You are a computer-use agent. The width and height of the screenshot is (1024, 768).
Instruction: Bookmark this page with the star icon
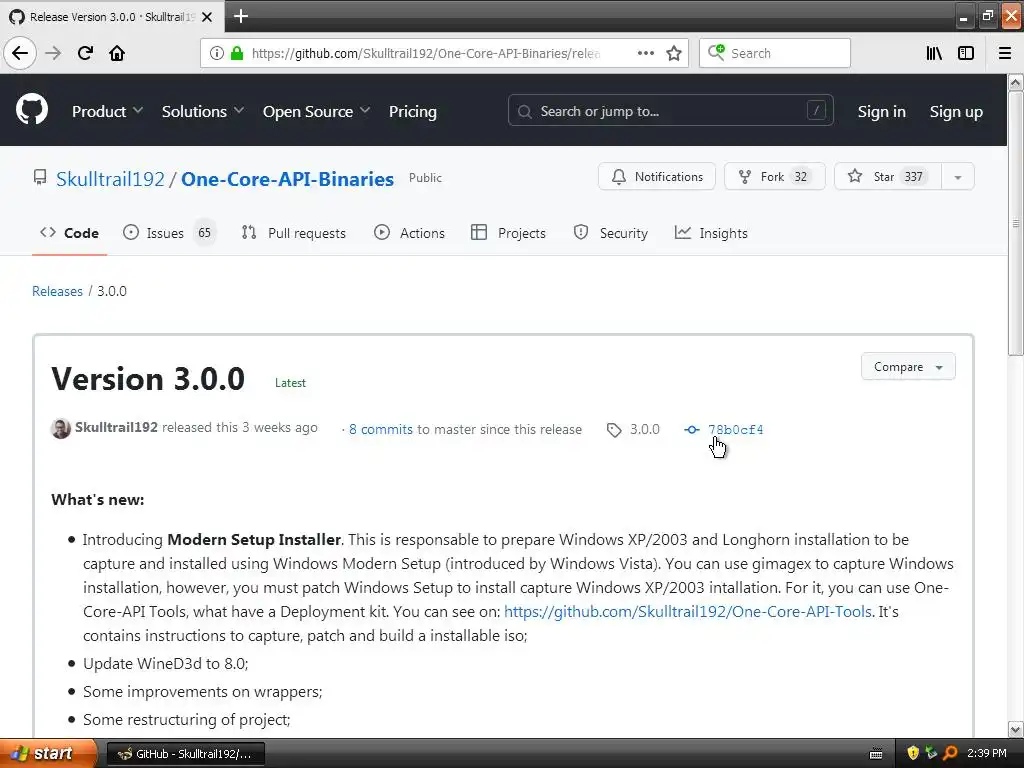tap(674, 53)
